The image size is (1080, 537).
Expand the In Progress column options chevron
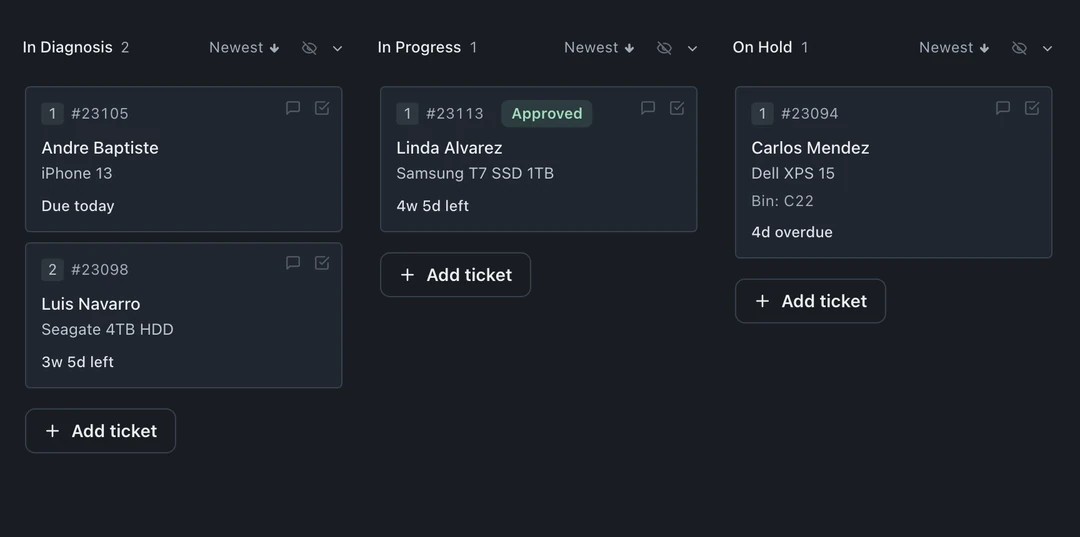coord(692,48)
